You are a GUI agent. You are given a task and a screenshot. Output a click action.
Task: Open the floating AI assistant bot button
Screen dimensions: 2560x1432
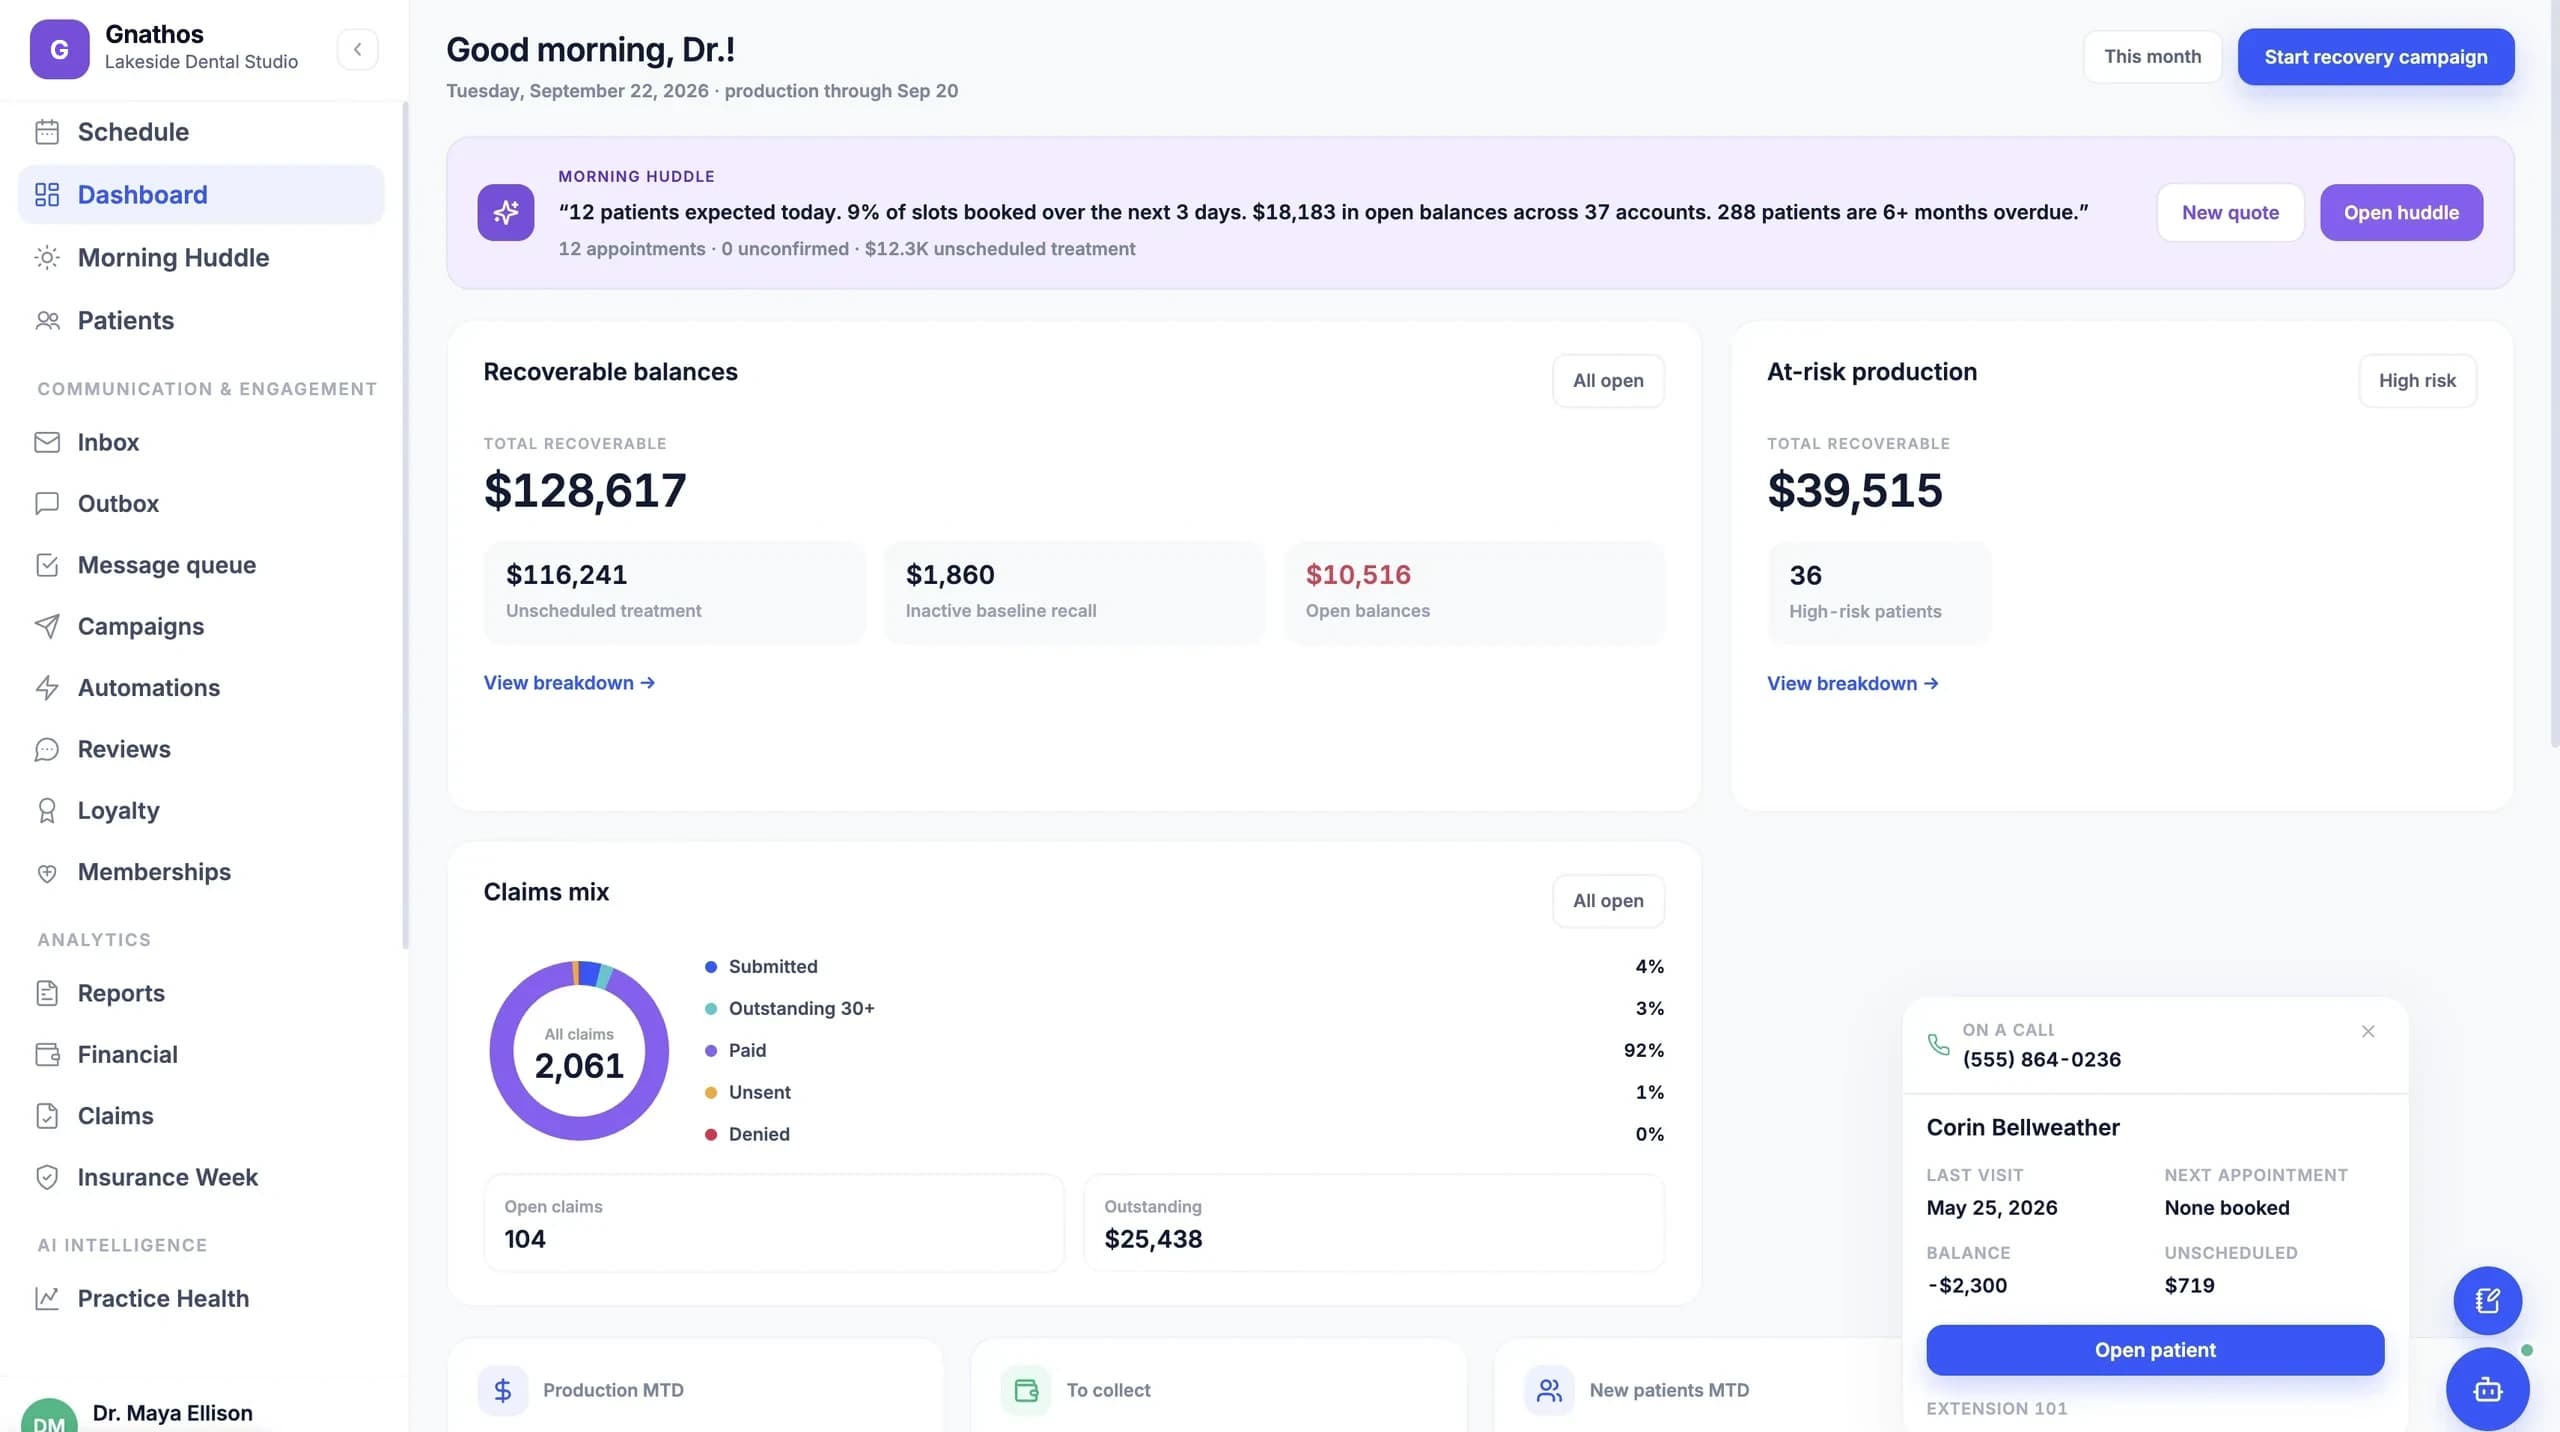click(2487, 1389)
